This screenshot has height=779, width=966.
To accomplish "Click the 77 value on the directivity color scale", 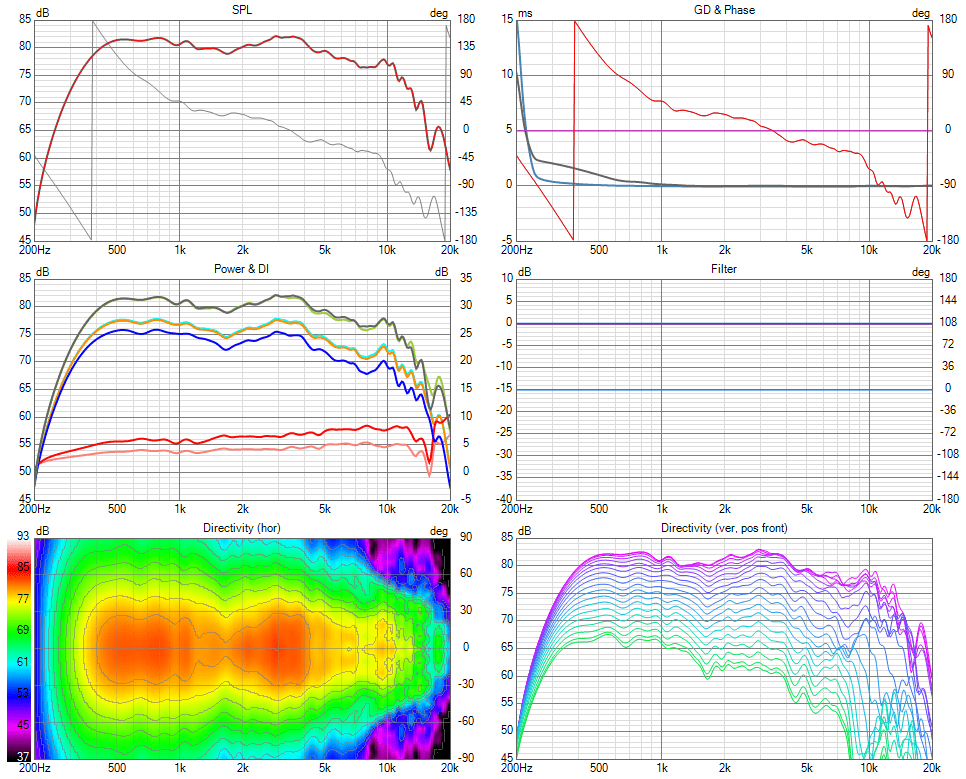I will (x=23, y=598).
